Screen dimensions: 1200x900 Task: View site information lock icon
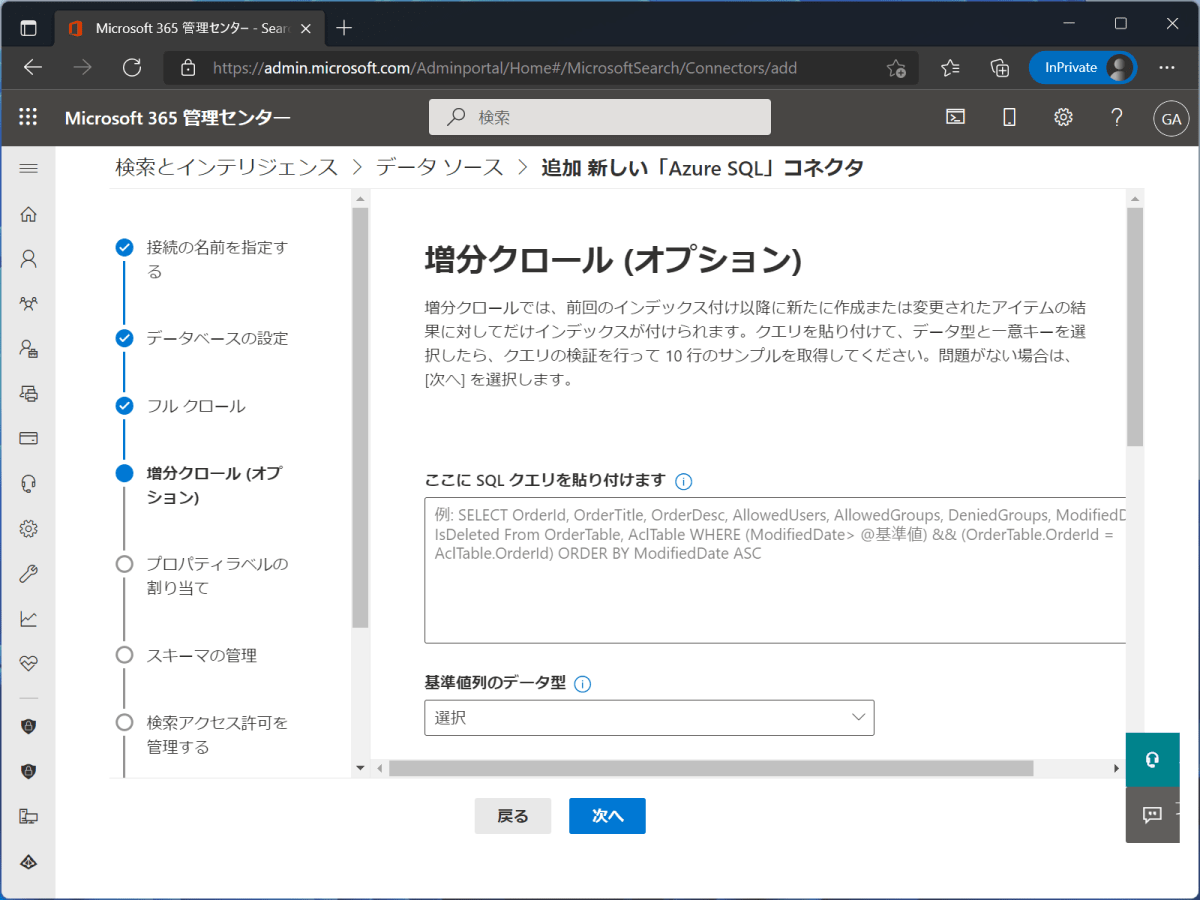coord(188,68)
